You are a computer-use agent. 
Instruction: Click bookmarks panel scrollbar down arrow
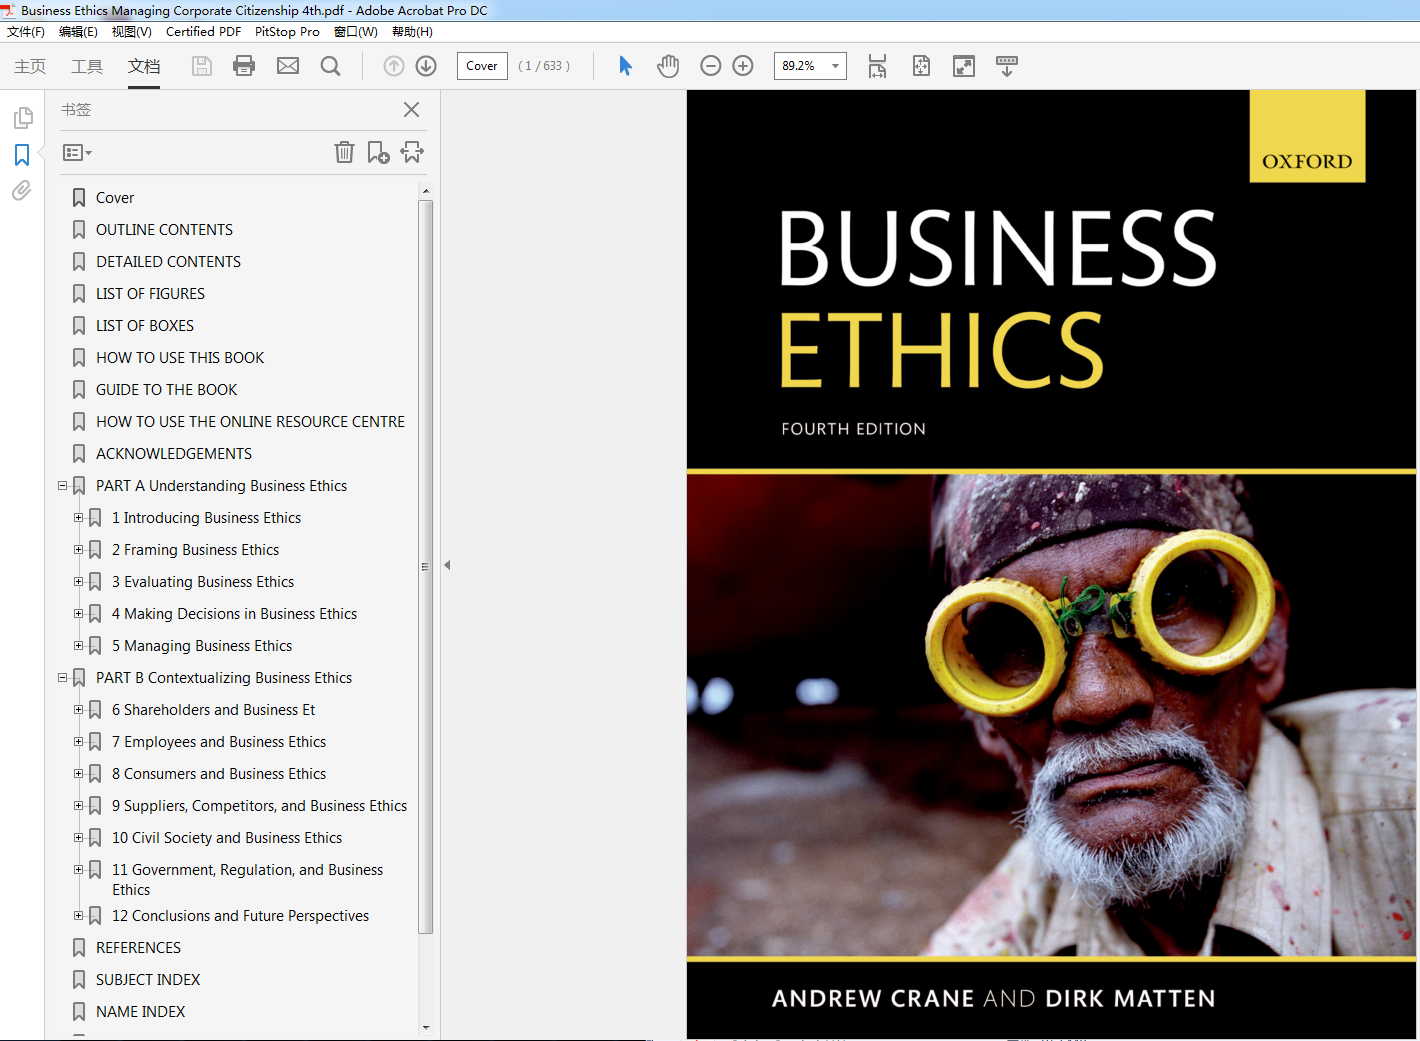pyautogui.click(x=426, y=1027)
